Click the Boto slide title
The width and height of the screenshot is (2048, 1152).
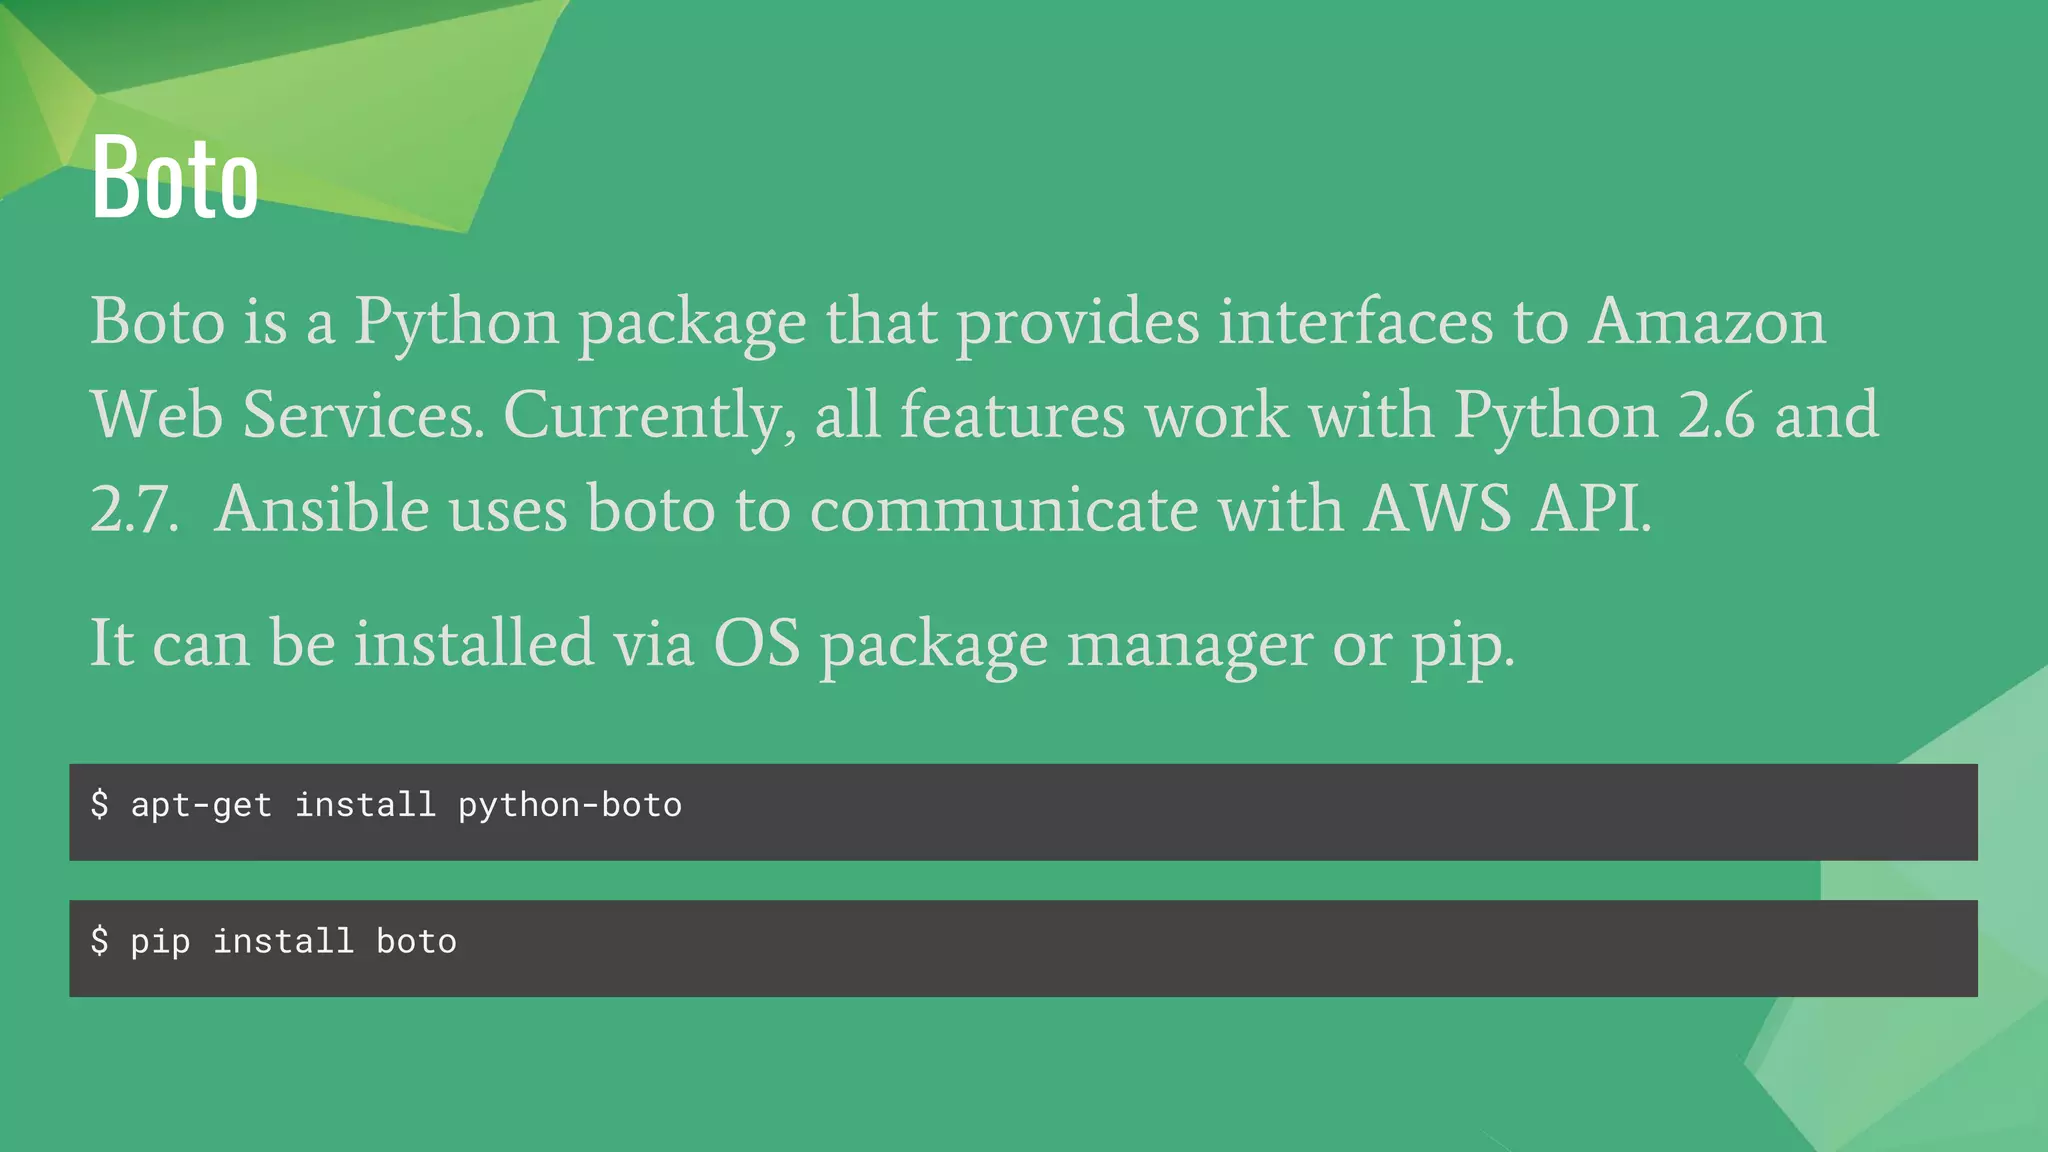175,178
